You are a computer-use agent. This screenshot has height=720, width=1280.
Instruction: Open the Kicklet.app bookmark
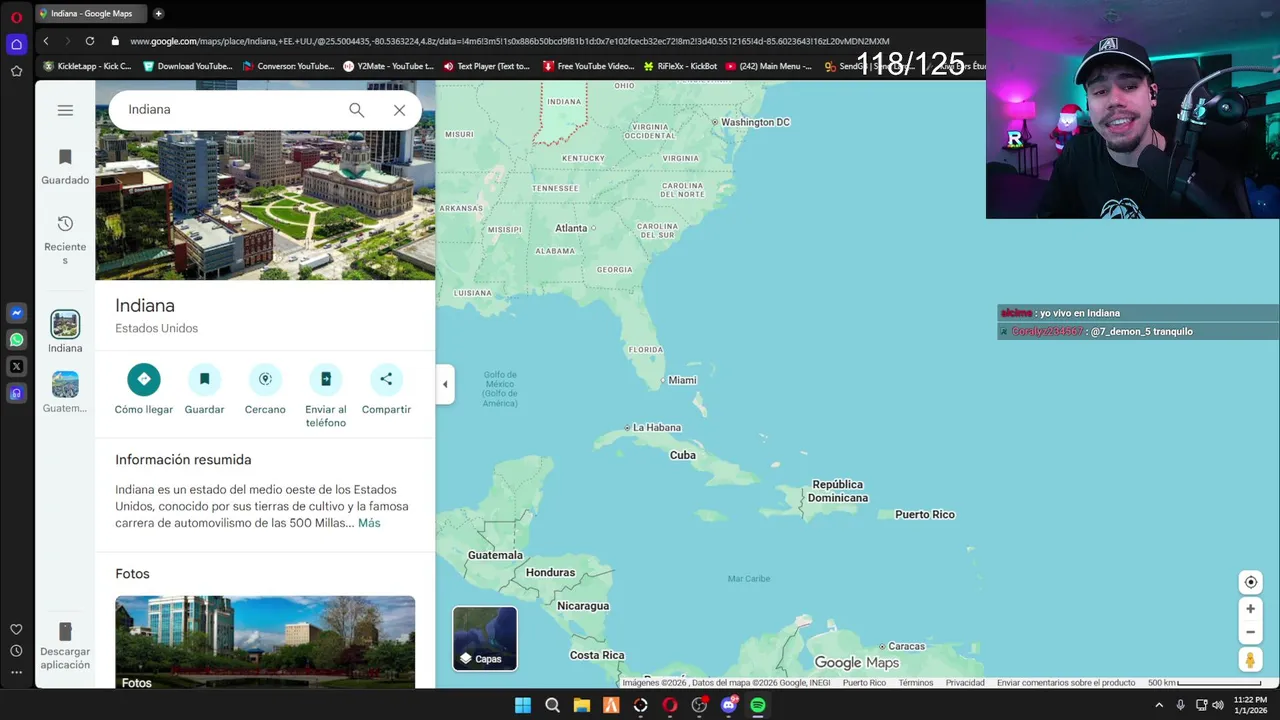[x=87, y=66]
